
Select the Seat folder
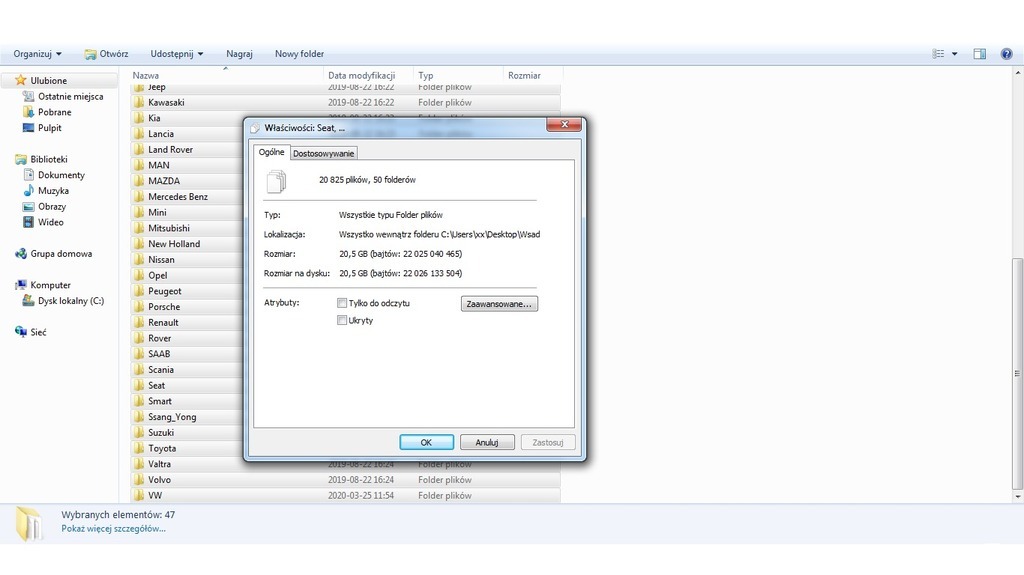point(157,386)
